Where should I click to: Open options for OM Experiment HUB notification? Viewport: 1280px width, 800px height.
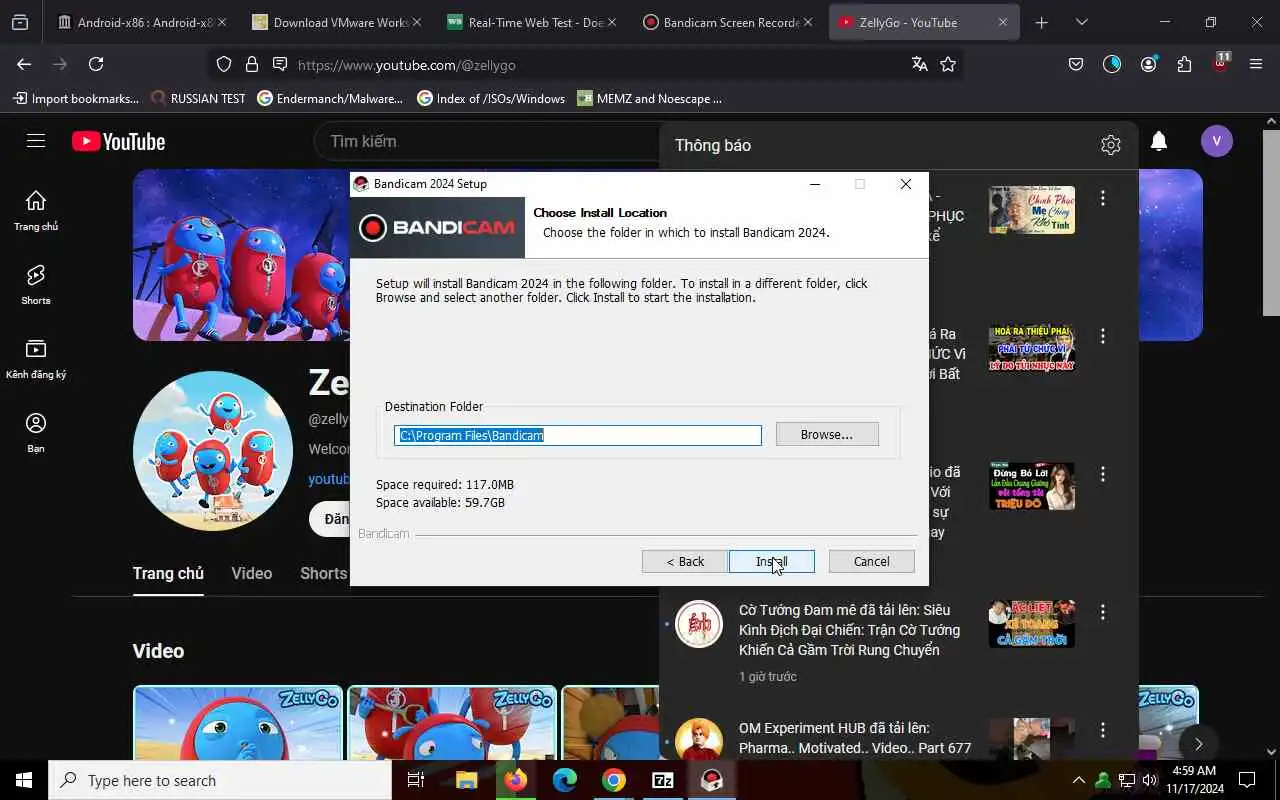tap(1103, 730)
